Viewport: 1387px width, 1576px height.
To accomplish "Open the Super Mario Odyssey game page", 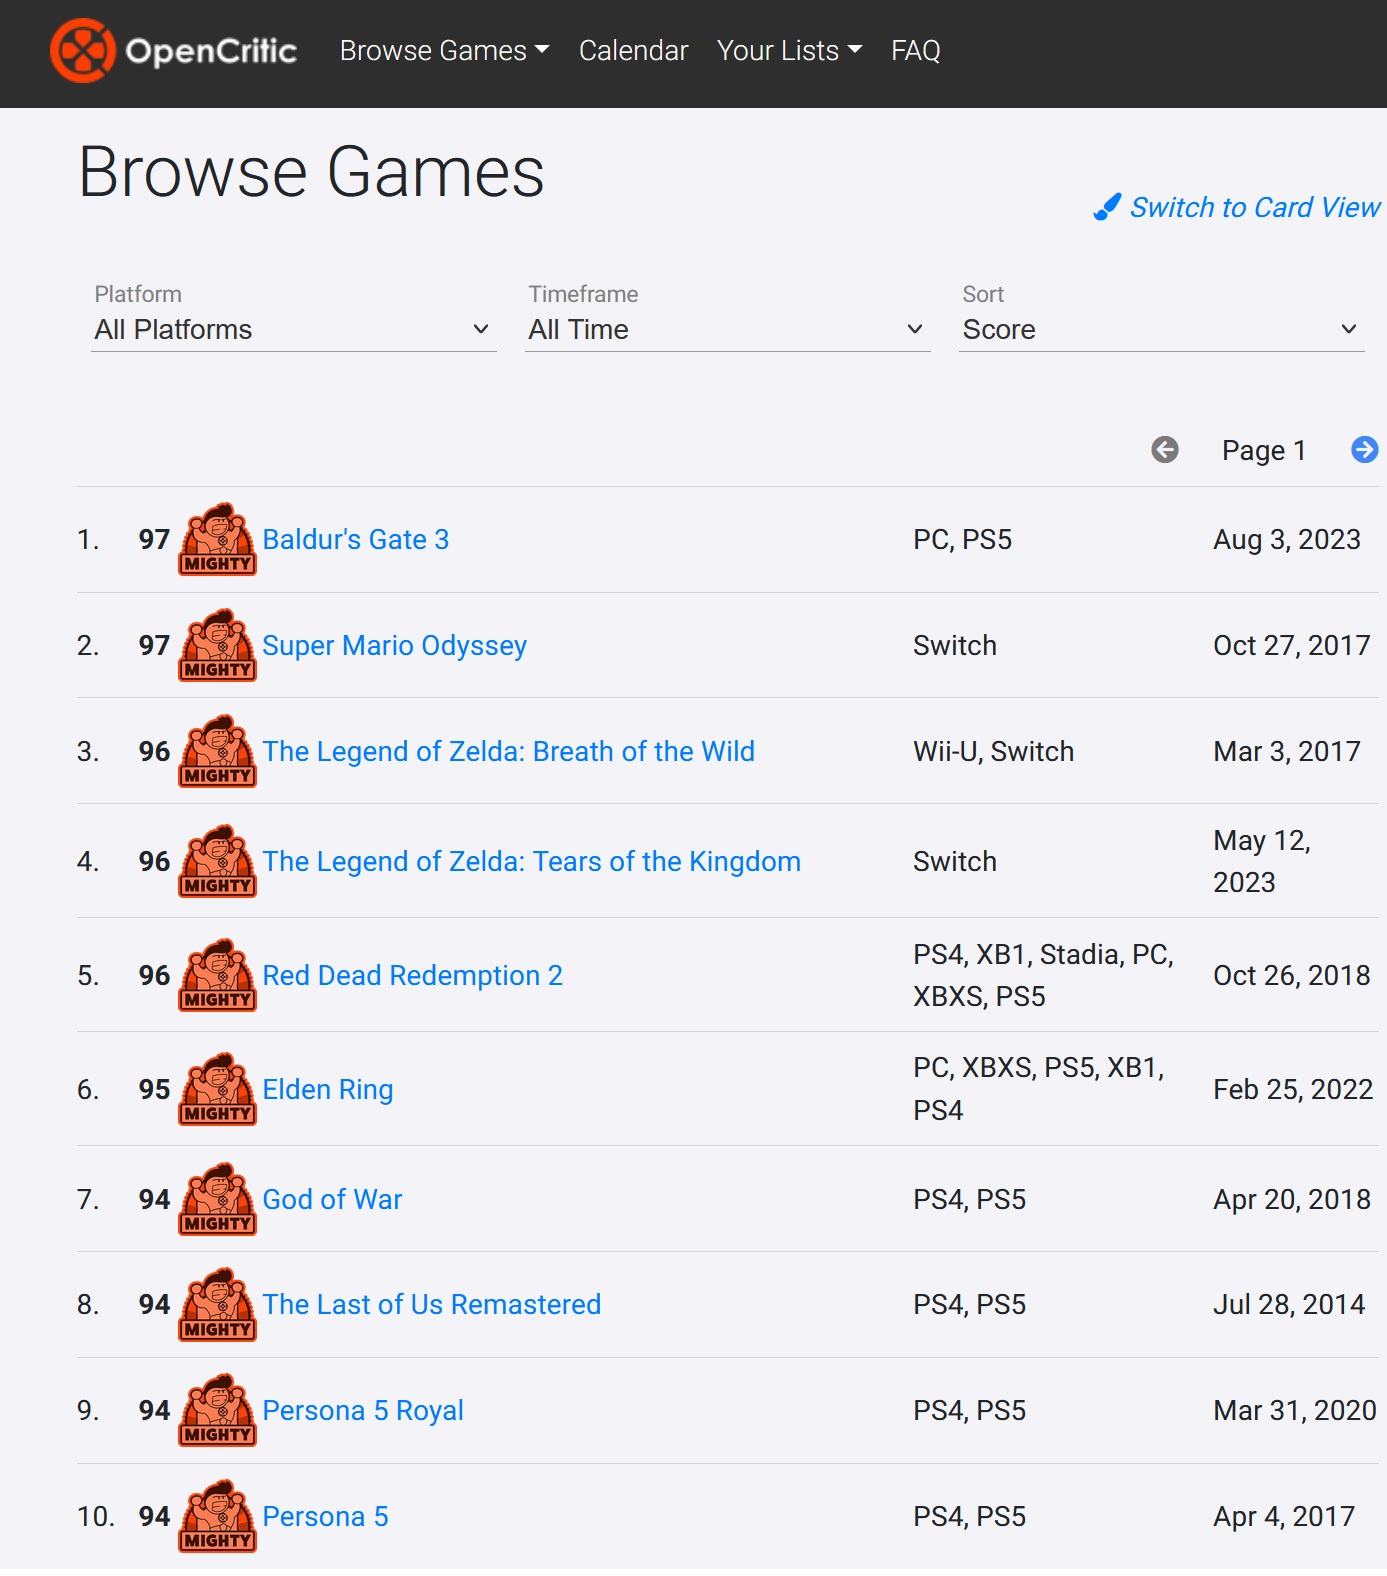I will point(394,645).
